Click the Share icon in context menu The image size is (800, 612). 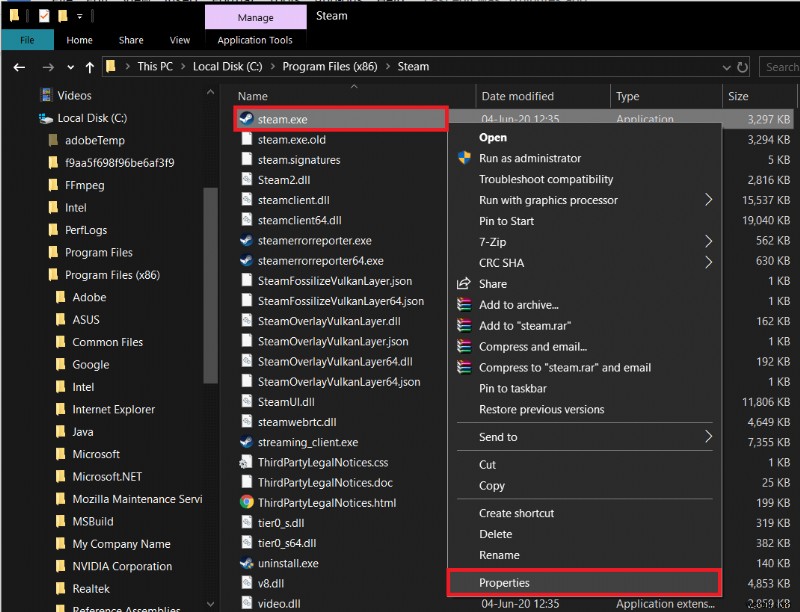463,284
